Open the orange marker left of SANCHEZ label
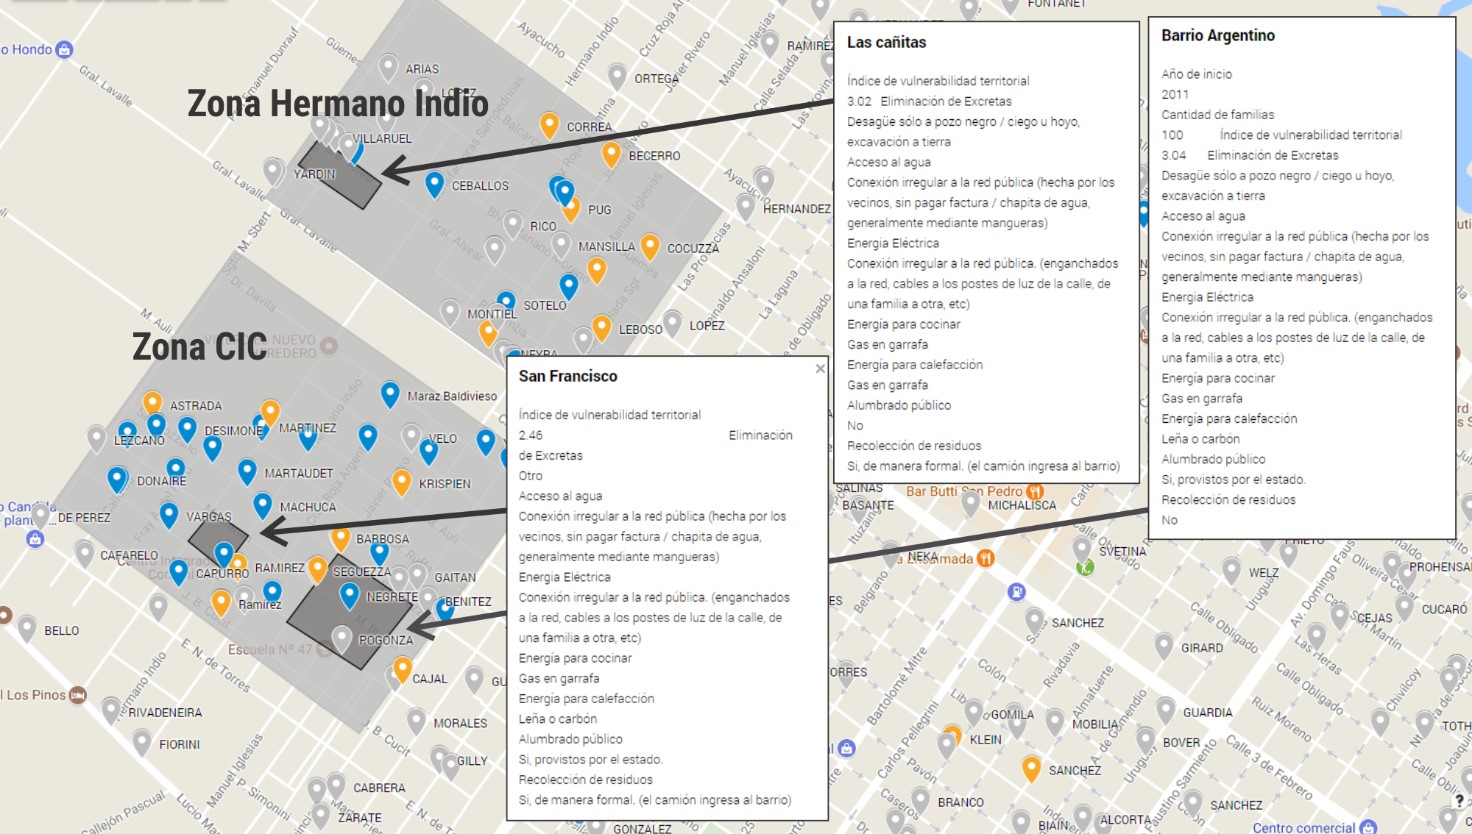 pos(1031,768)
